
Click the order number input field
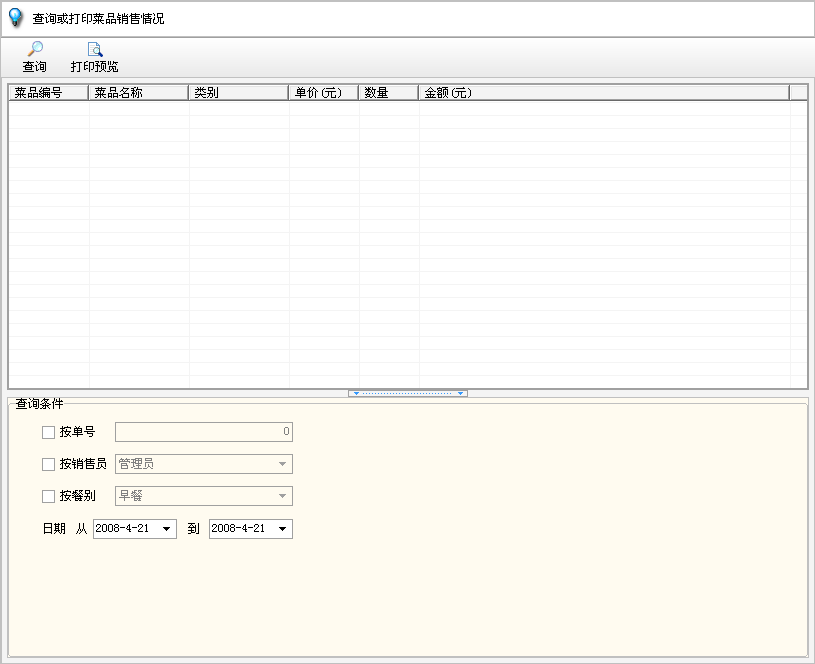click(203, 432)
